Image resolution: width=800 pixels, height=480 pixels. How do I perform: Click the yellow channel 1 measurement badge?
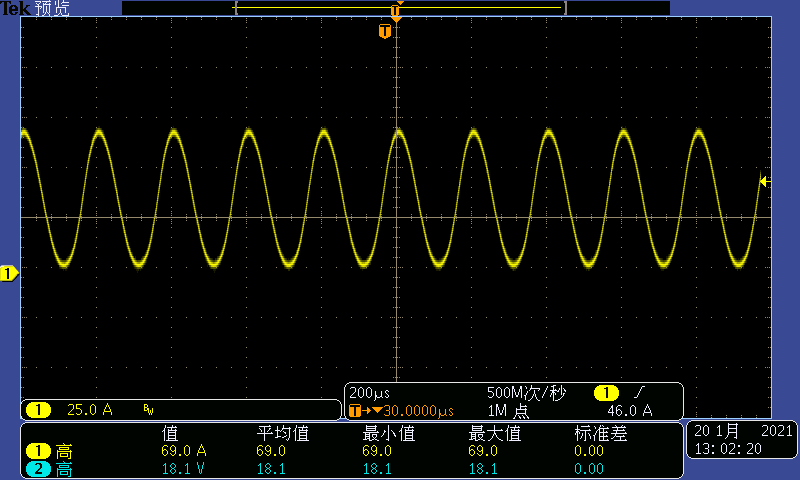click(x=37, y=451)
